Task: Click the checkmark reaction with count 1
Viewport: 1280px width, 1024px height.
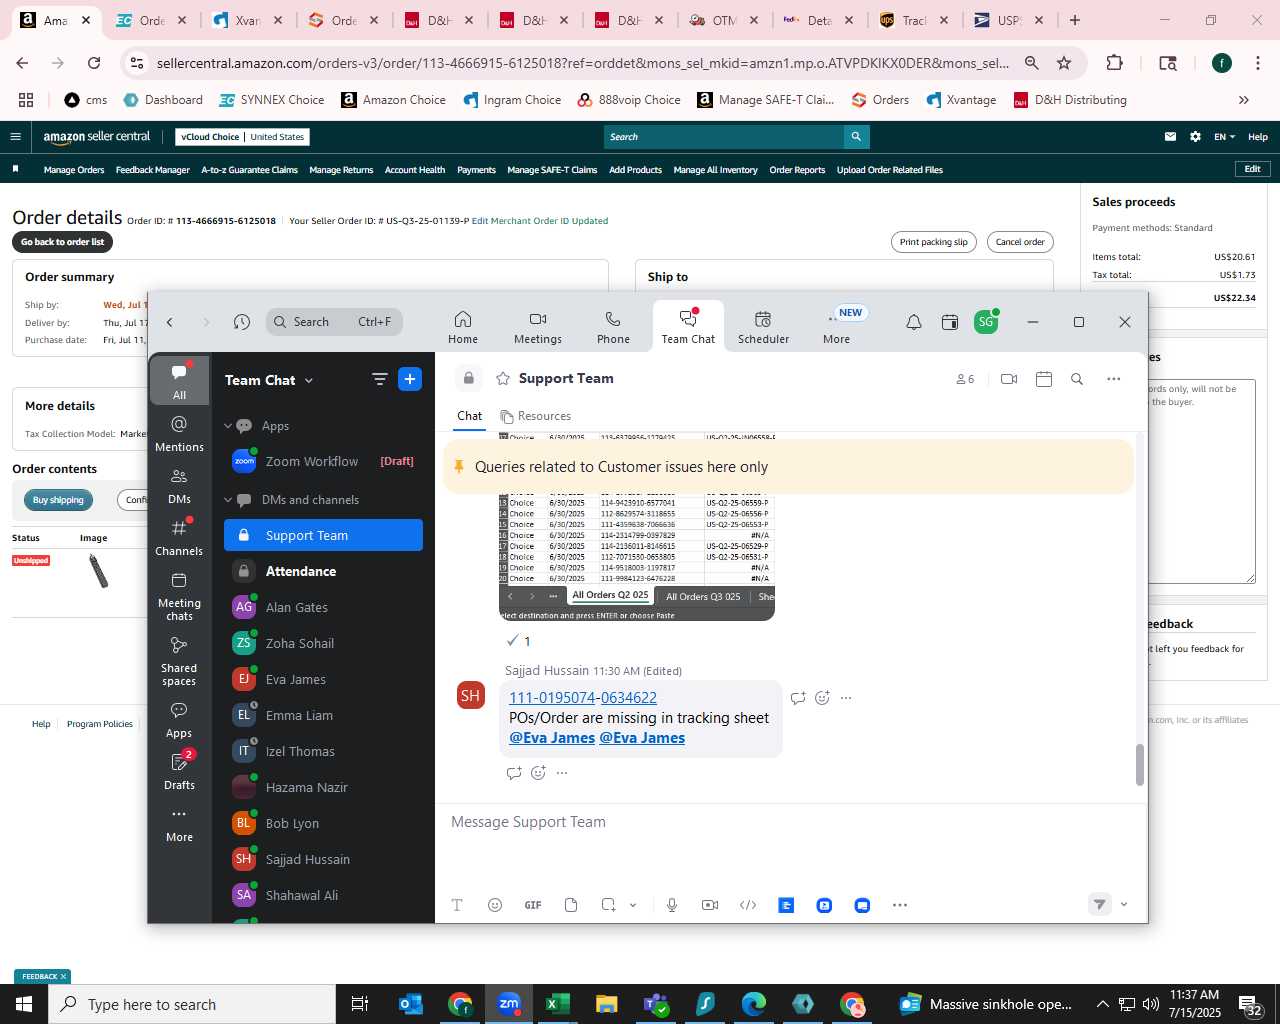Action: (x=519, y=641)
